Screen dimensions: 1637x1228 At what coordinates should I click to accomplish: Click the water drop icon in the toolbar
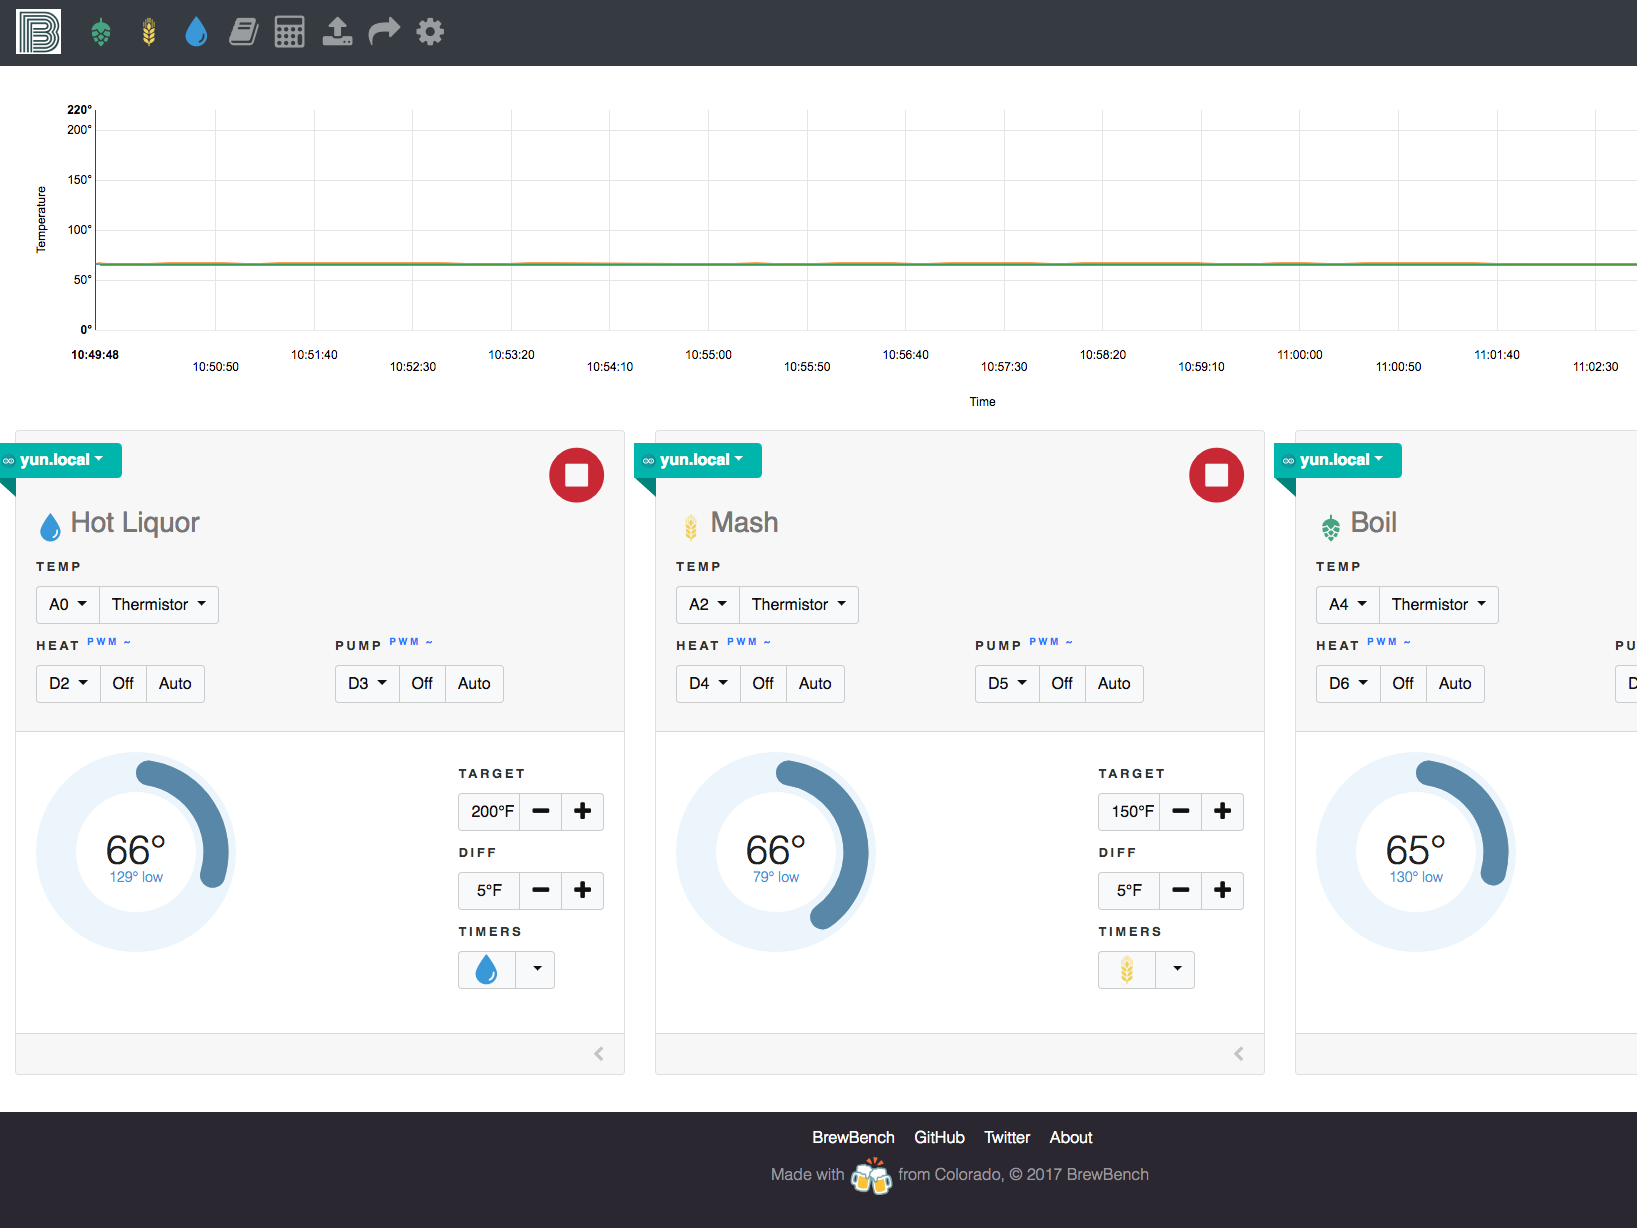pyautogui.click(x=196, y=31)
